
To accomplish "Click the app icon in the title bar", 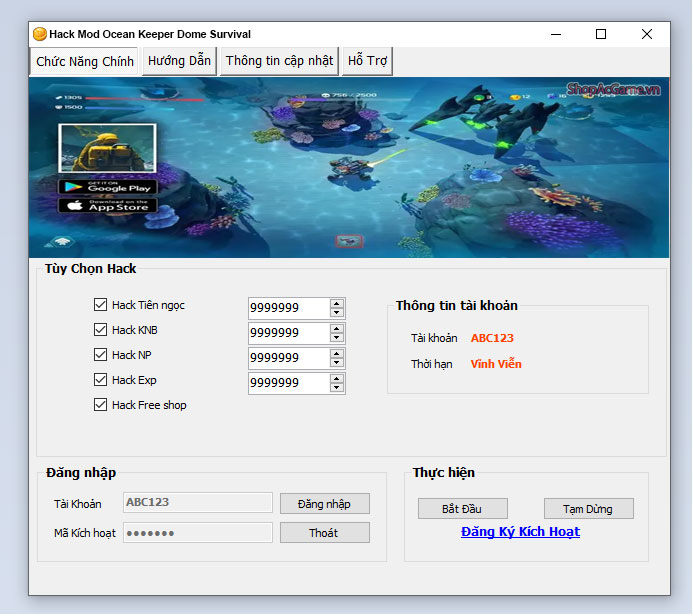I will click(40, 34).
